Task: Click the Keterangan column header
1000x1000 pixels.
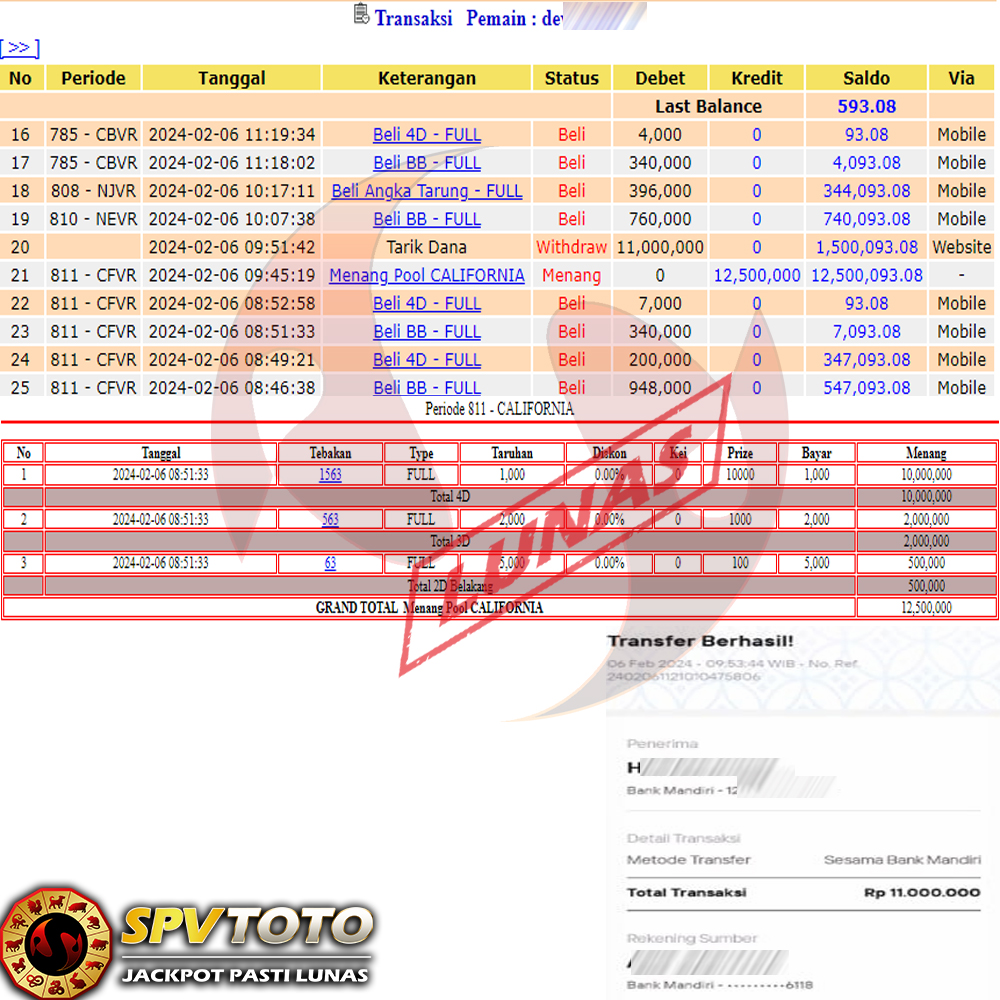Action: pos(427,78)
